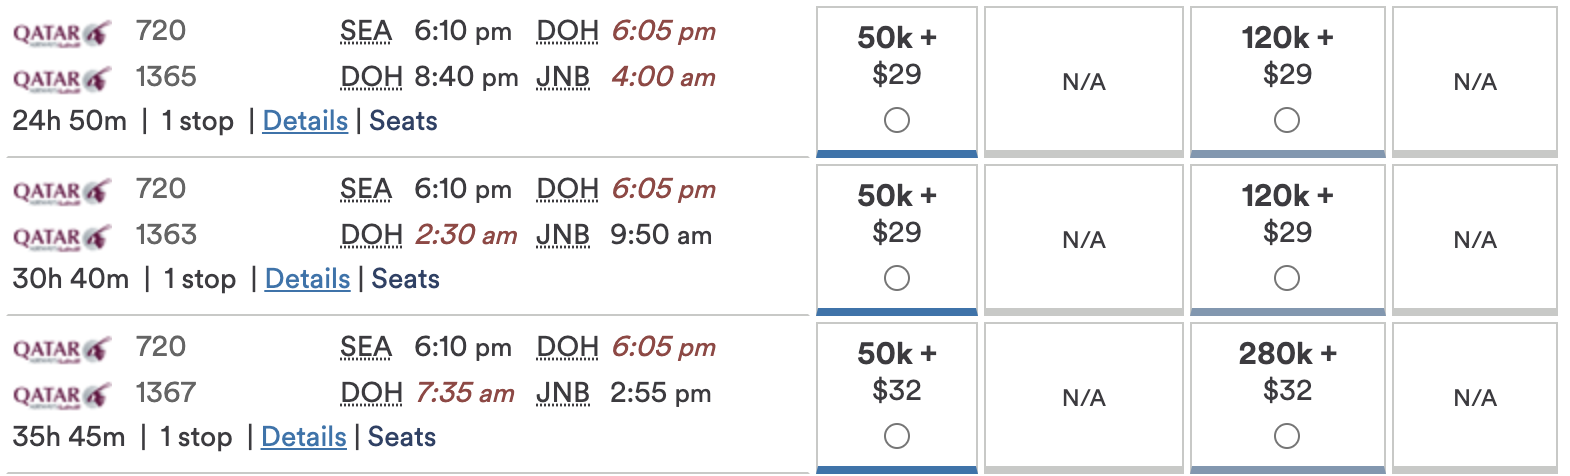This screenshot has height=476, width=1570.
Task: Select 120k + $29 fare for flight 1363
Action: [x=1287, y=278]
